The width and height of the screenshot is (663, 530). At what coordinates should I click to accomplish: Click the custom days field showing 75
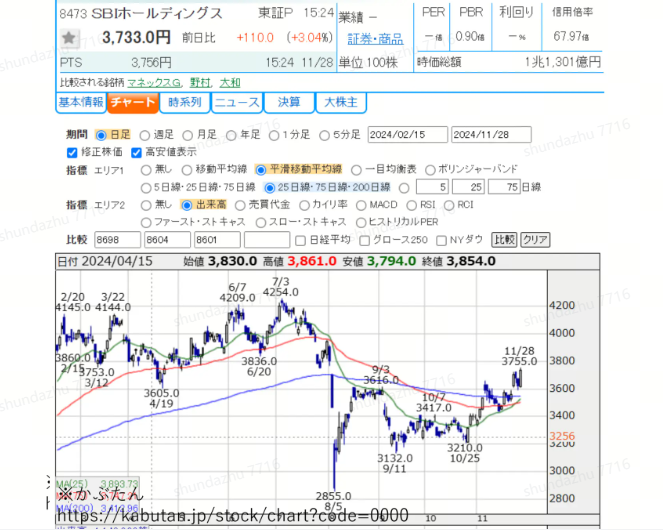[x=504, y=187]
